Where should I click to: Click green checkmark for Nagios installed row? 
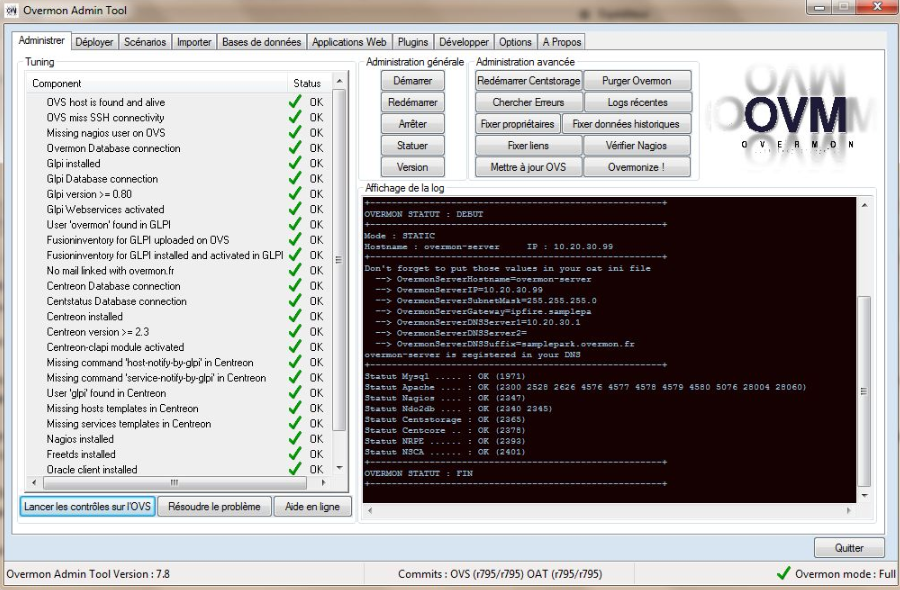click(x=295, y=439)
